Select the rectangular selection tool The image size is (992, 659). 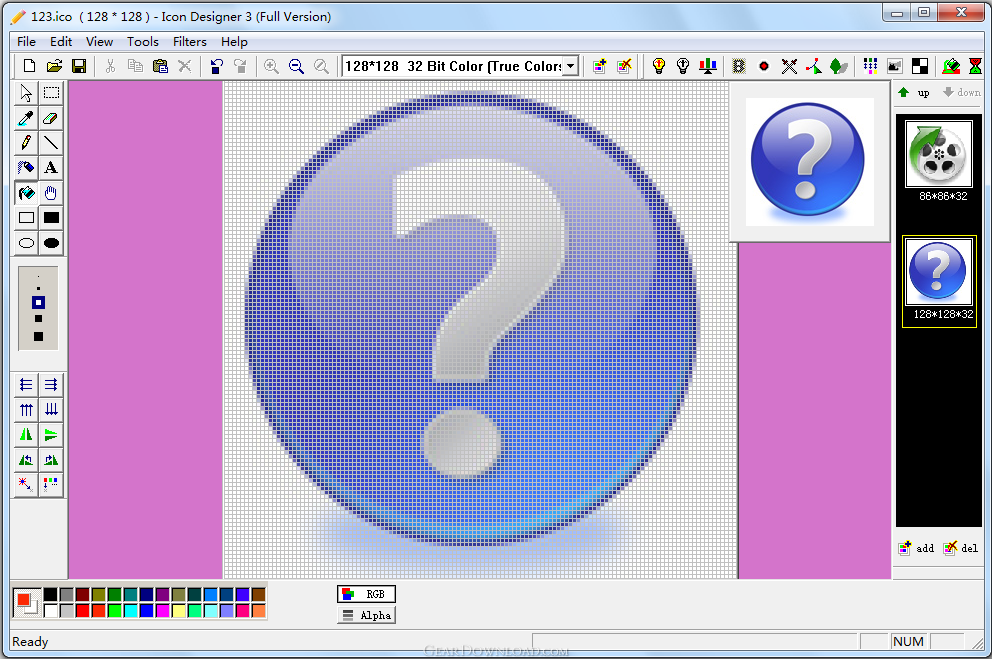(x=51, y=92)
